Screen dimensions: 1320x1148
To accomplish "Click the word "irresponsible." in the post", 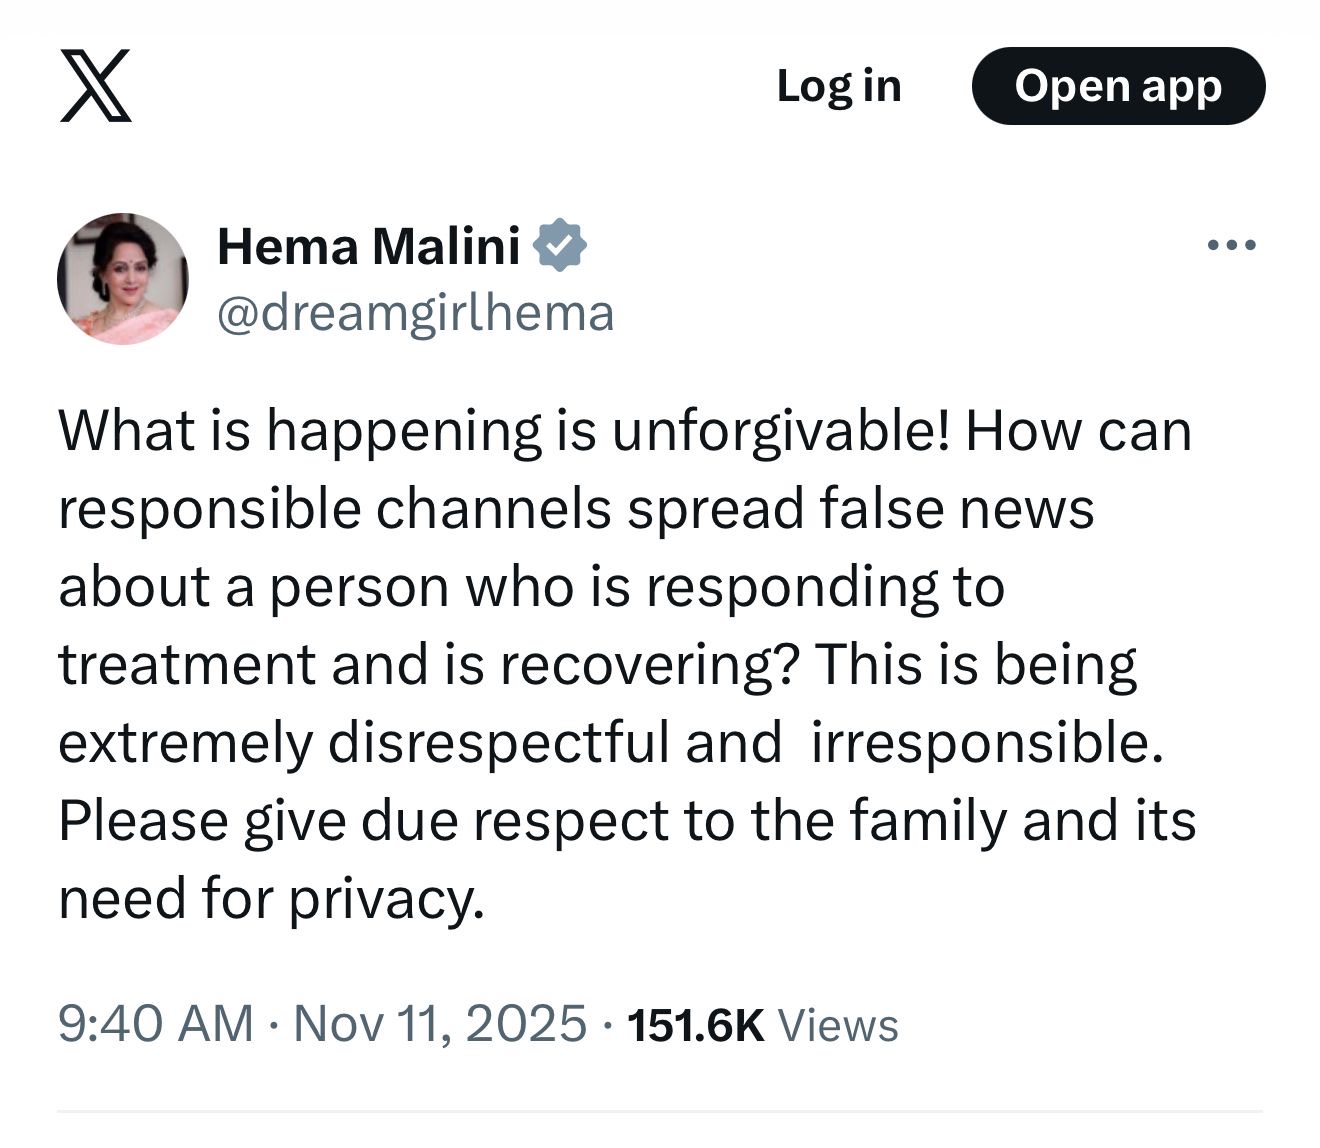I will pyautogui.click(x=987, y=743).
